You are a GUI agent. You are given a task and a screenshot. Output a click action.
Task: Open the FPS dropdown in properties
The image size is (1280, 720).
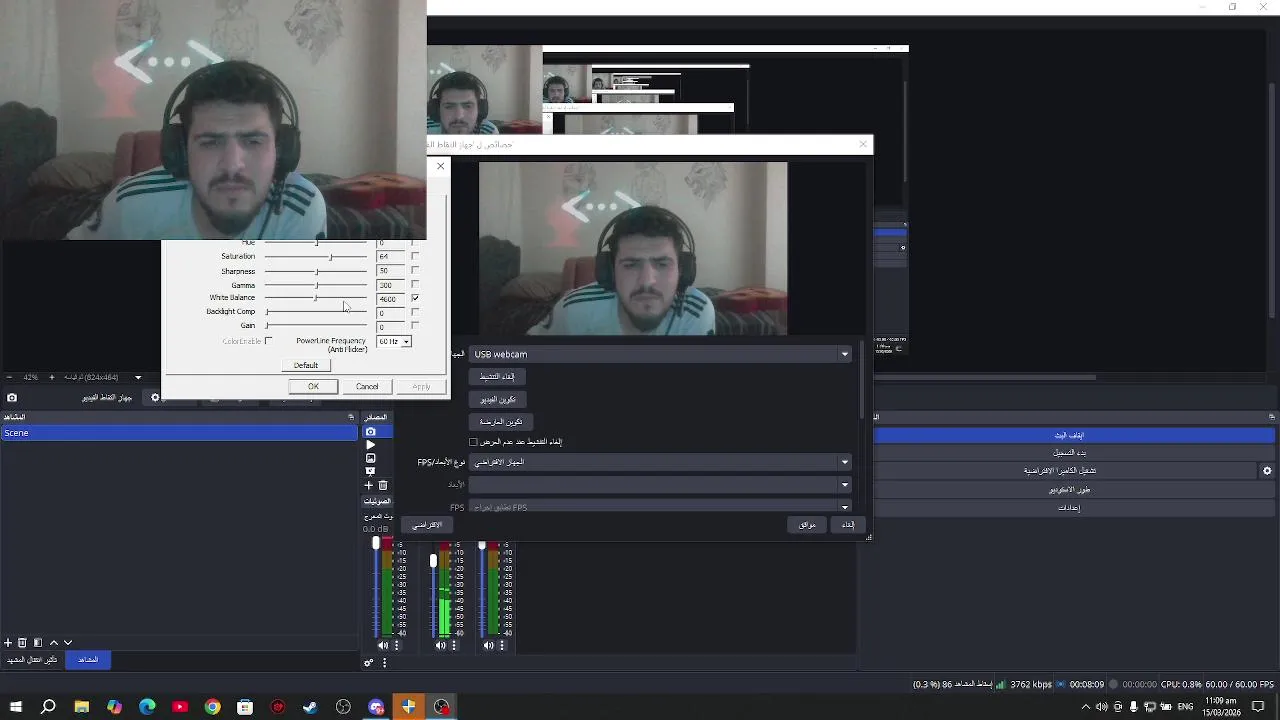coord(660,507)
